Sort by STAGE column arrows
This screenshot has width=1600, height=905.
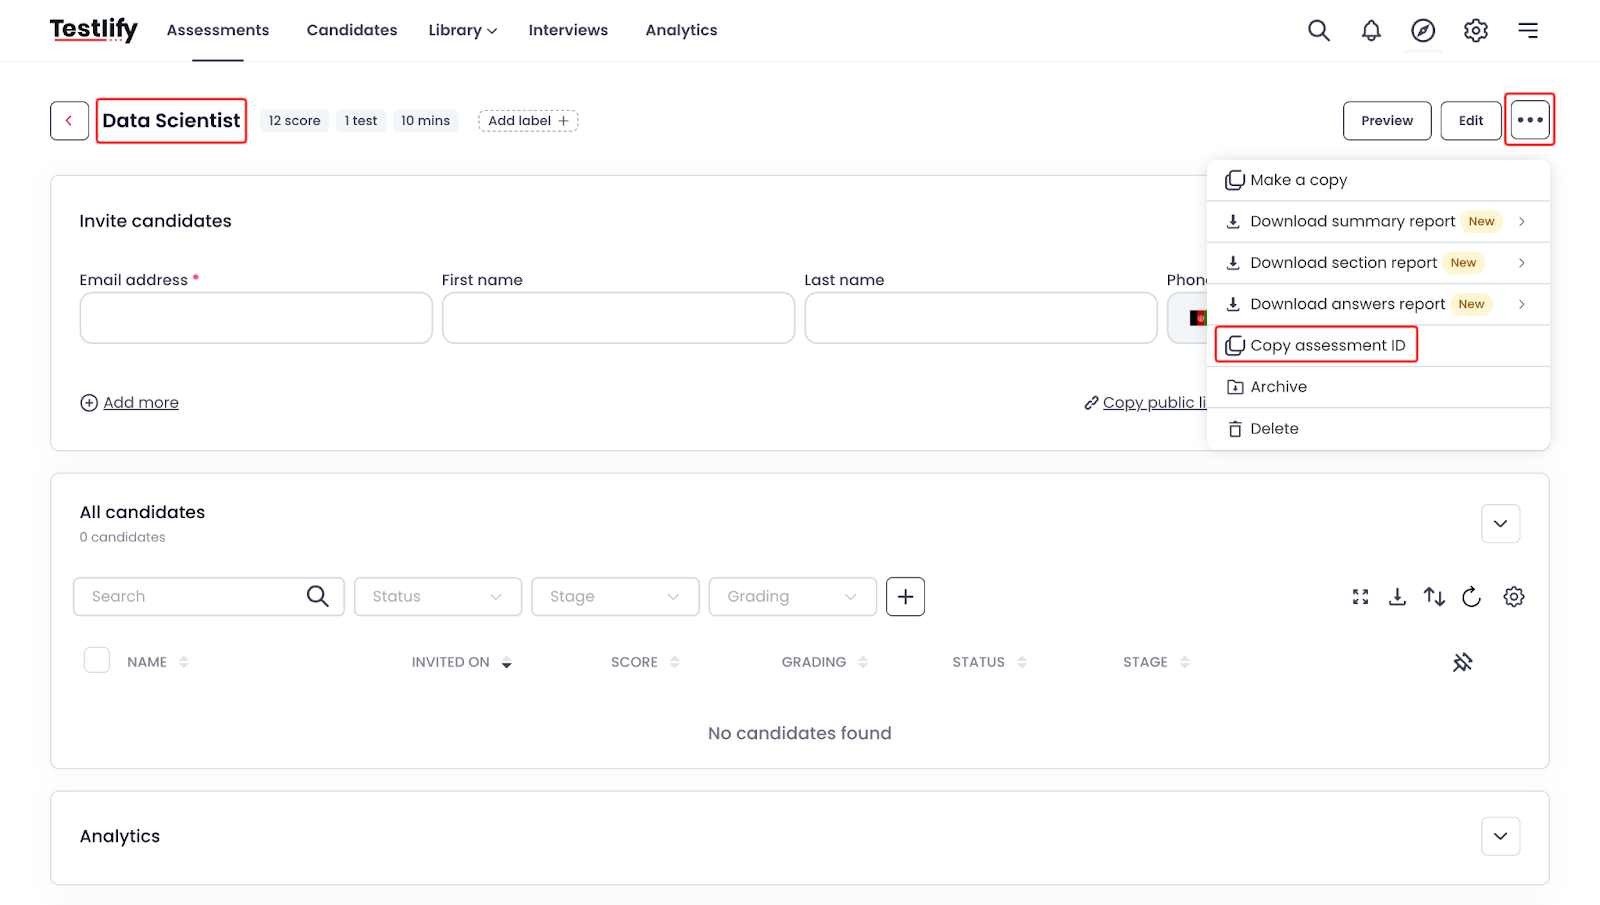click(x=1185, y=662)
